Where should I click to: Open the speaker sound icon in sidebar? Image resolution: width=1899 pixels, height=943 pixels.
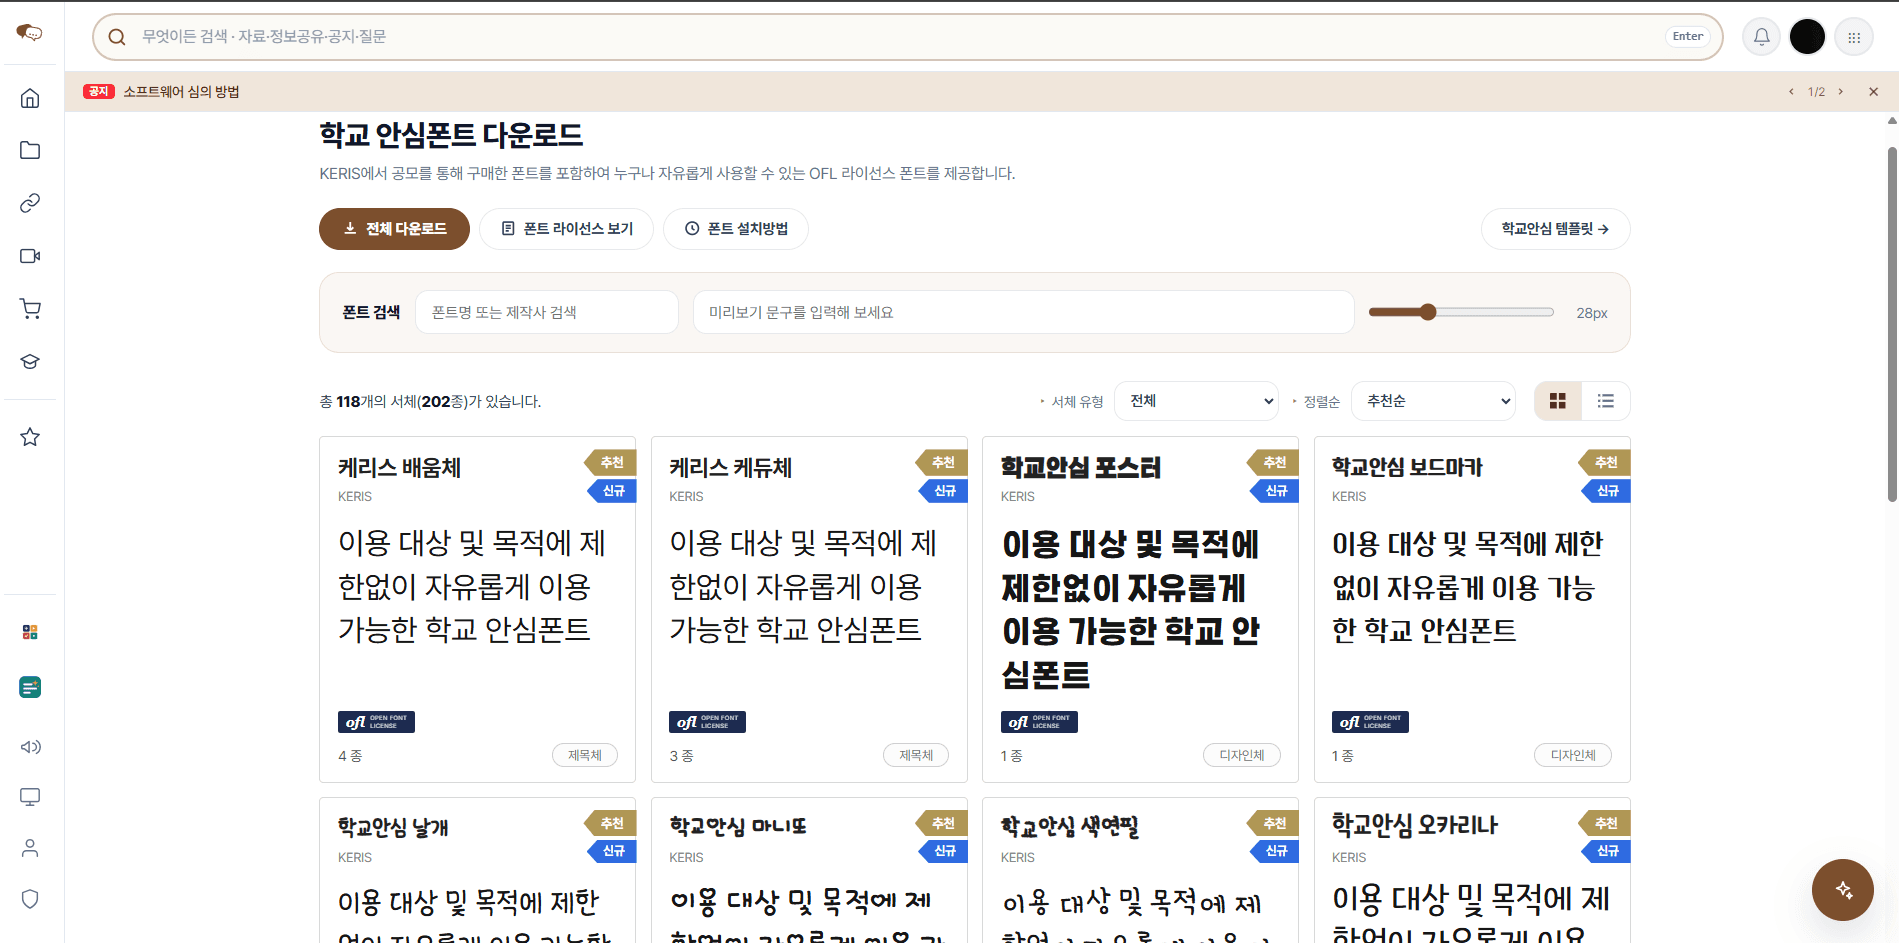tap(30, 747)
